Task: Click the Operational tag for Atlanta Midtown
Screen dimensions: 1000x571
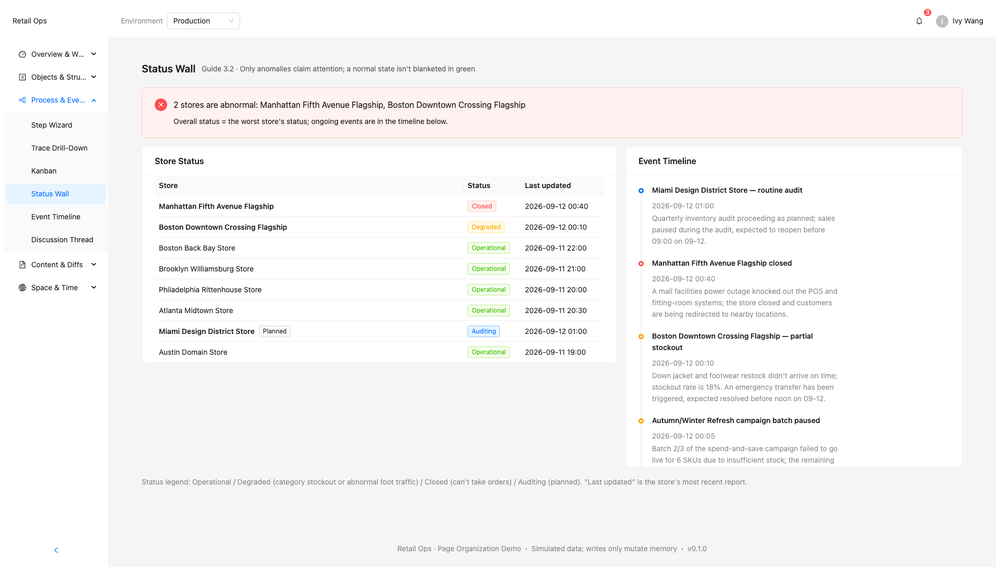Action: pyautogui.click(x=489, y=311)
